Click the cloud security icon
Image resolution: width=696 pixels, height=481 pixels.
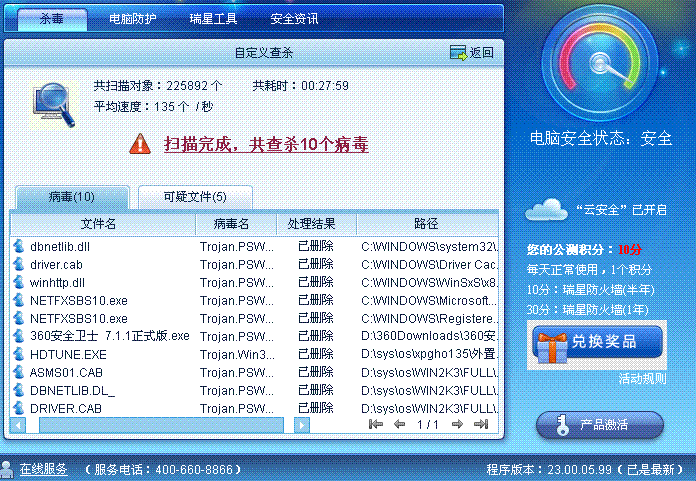546,209
